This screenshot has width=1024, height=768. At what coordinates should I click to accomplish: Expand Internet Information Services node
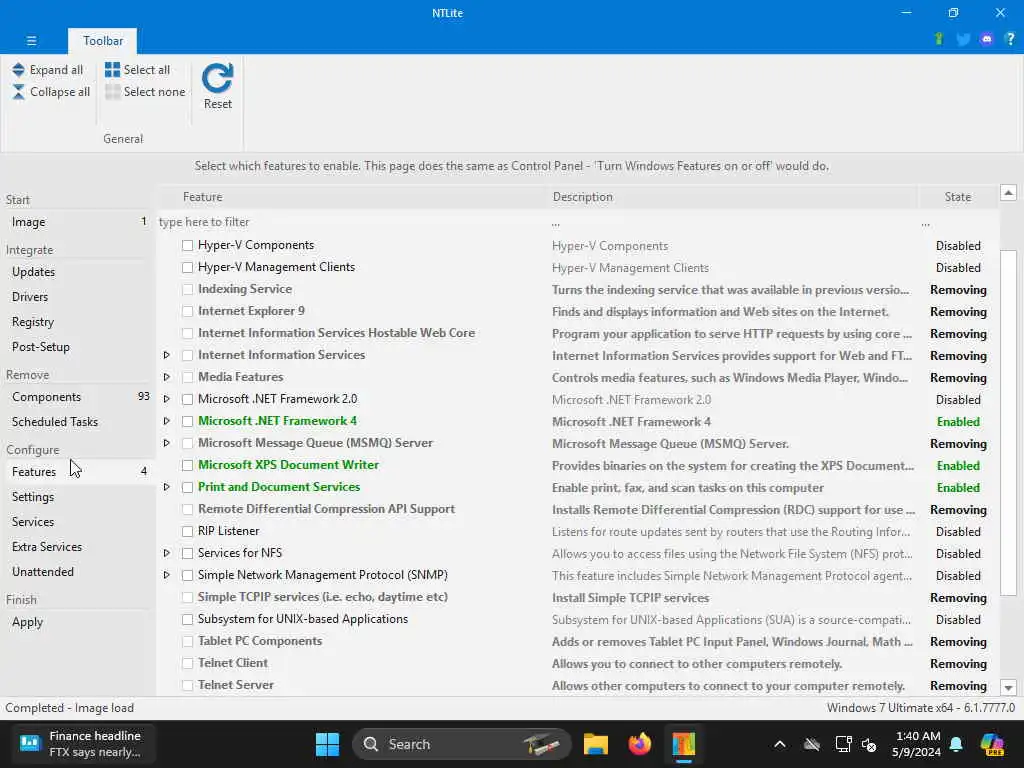(167, 355)
